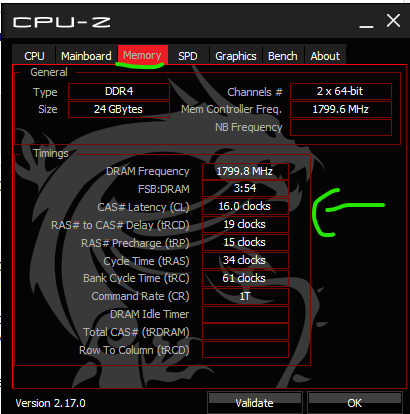Select the DRAM Frequency 1799.8 MHz field
The image size is (410, 414).
[x=245, y=171]
